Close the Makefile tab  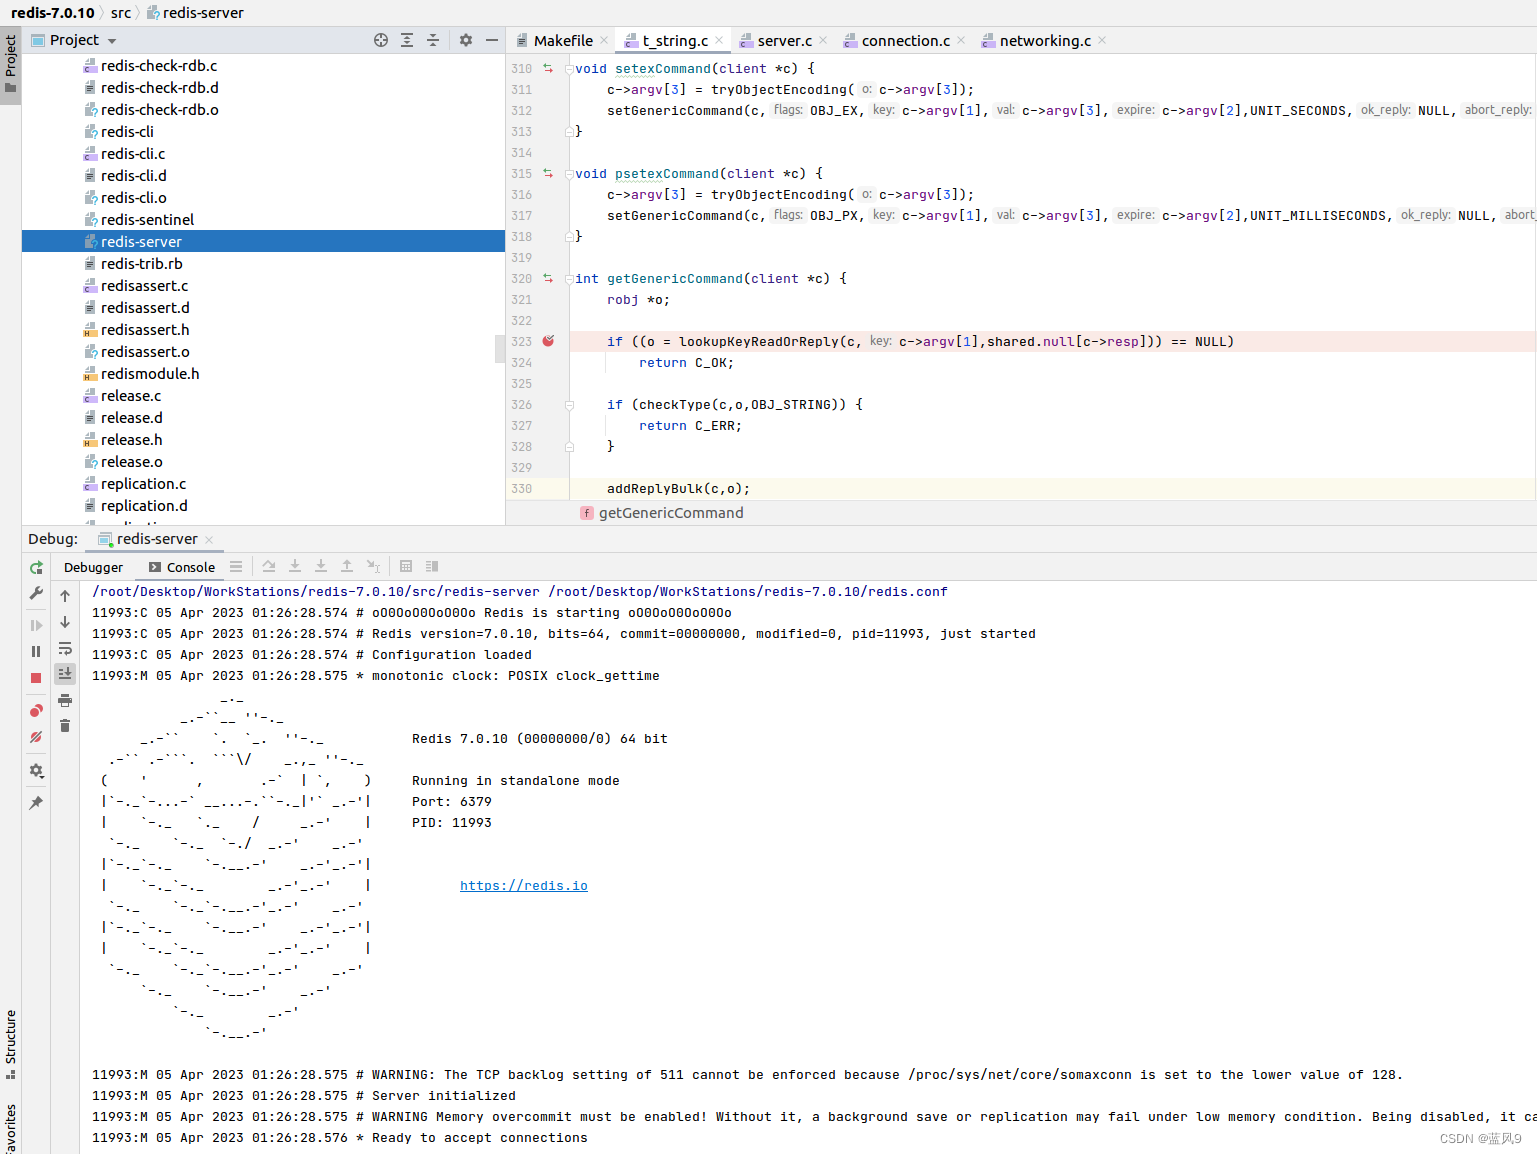click(x=604, y=41)
